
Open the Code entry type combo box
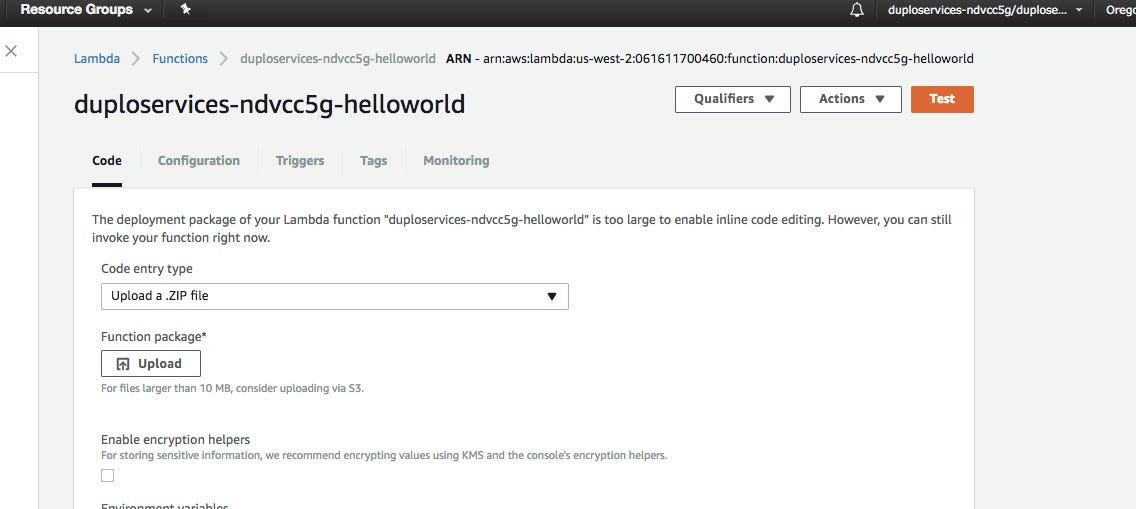(334, 296)
